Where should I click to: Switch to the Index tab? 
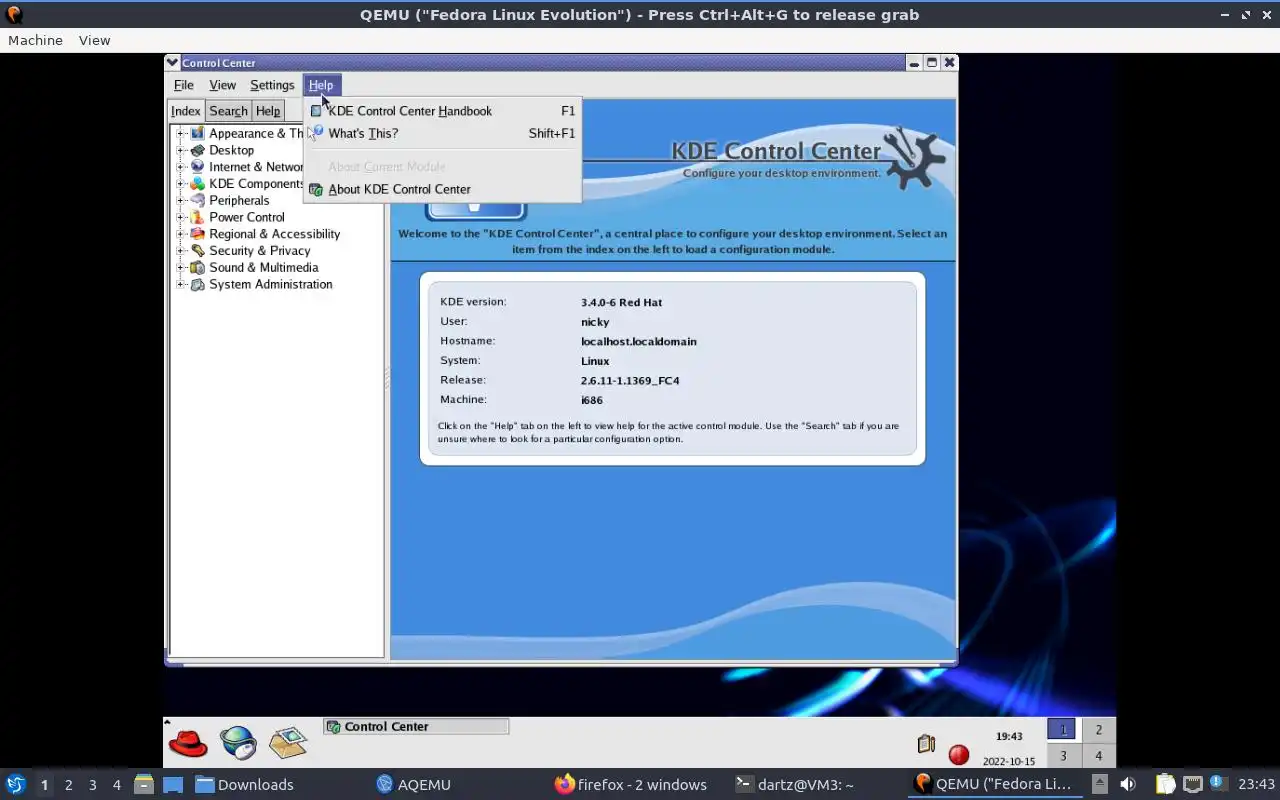[x=186, y=111]
